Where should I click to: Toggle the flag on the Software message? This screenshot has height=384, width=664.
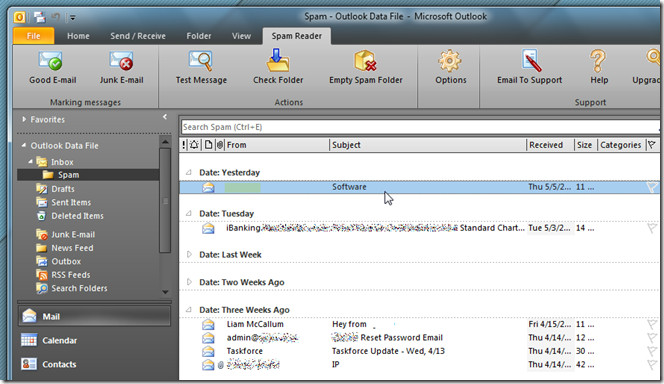tap(652, 187)
